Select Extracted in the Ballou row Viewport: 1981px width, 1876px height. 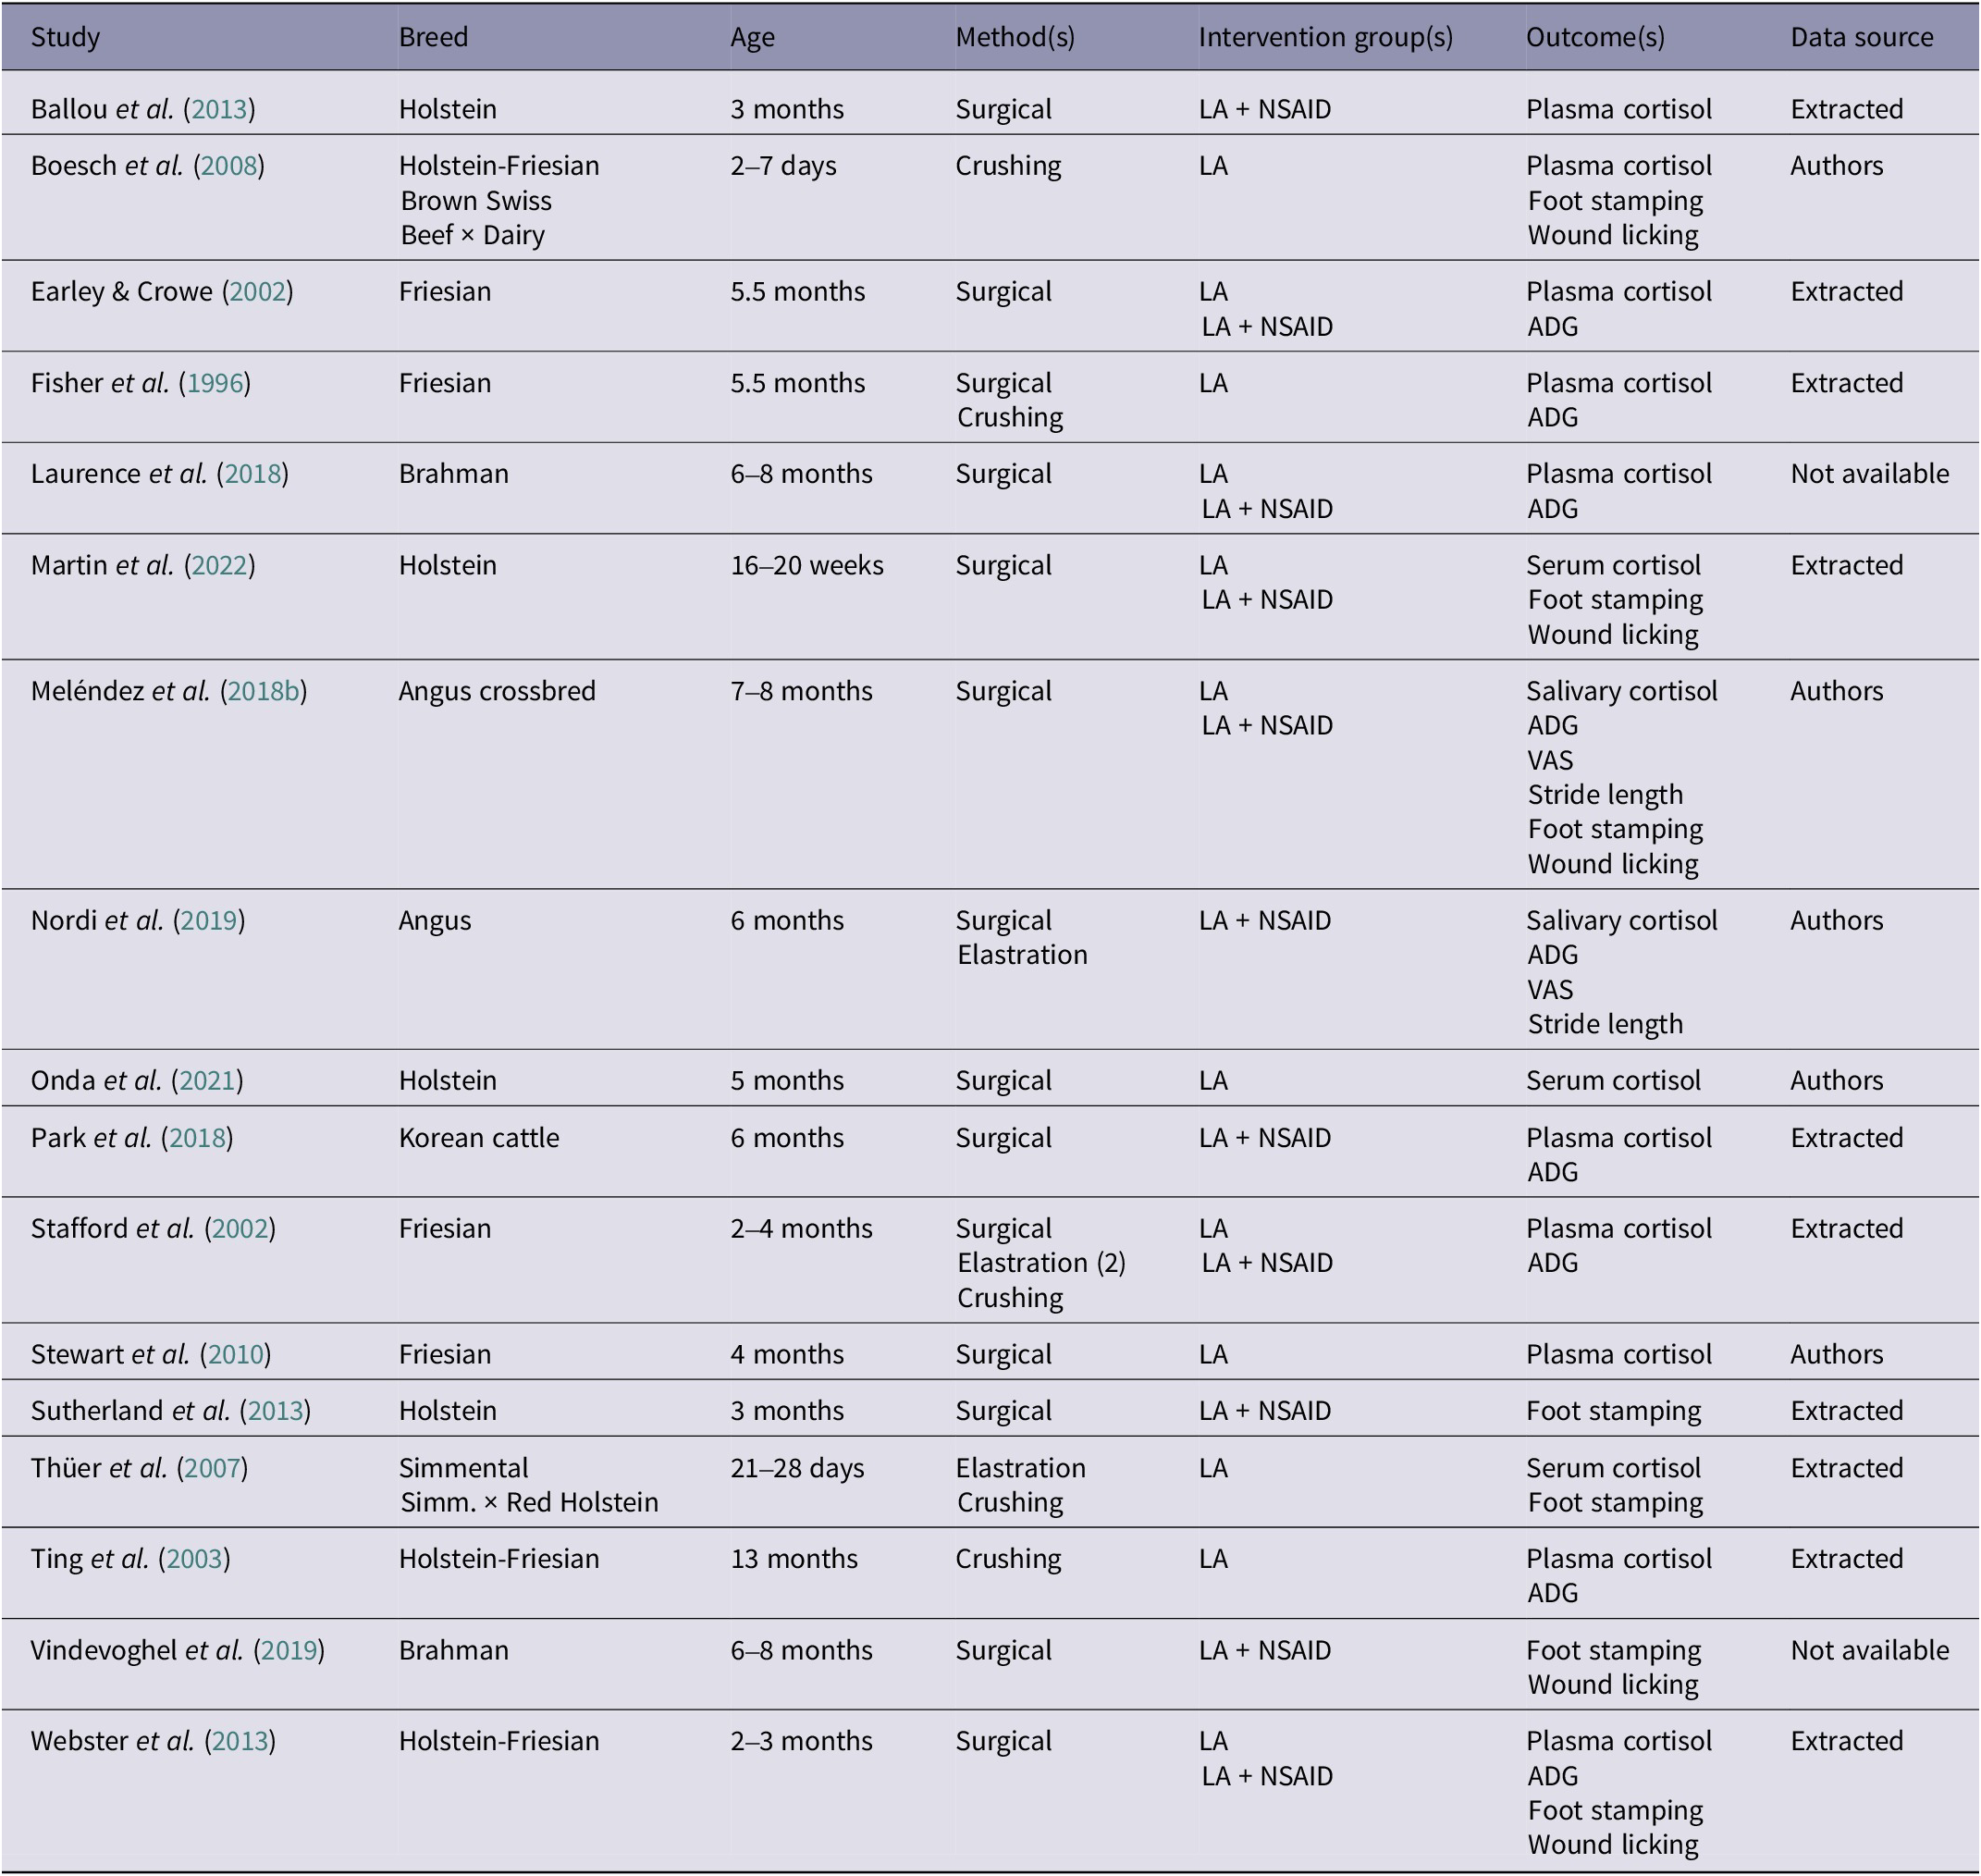pyautogui.click(x=1846, y=109)
